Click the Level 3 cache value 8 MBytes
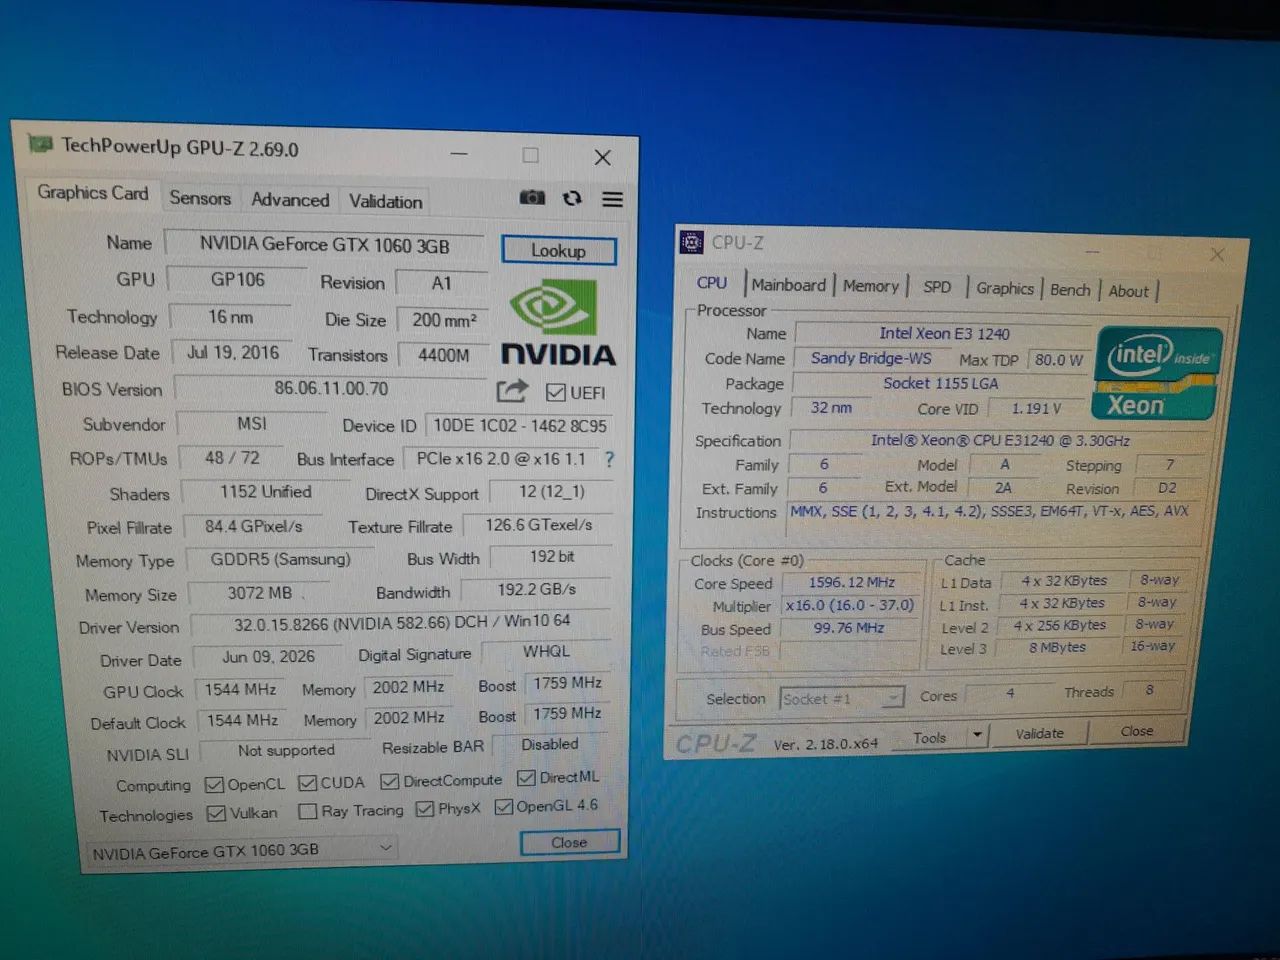This screenshot has height=960, width=1280. [x=1057, y=647]
